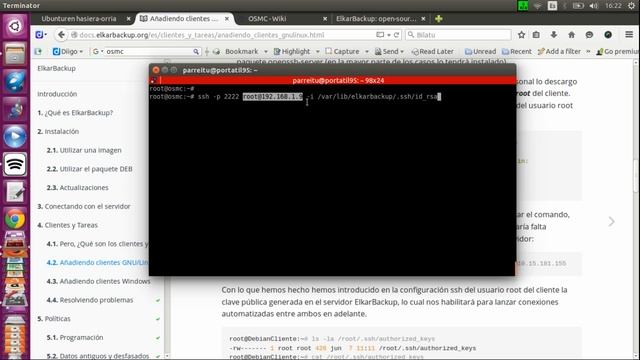Screen dimensions: 640x360
Task: Open system settings gear in top panel
Action: [631, 6]
